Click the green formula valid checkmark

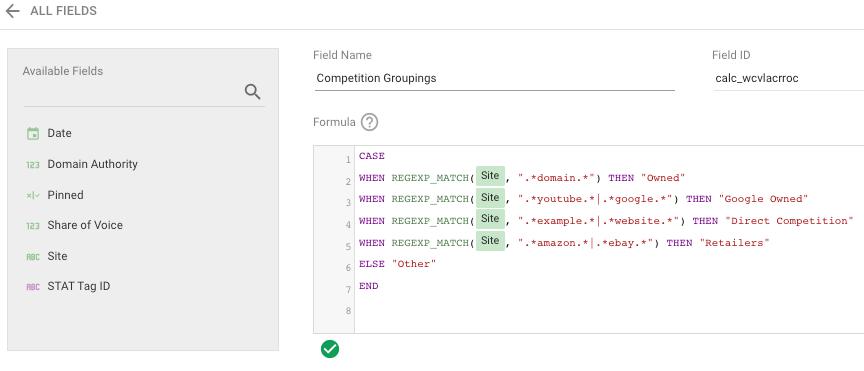click(330, 349)
